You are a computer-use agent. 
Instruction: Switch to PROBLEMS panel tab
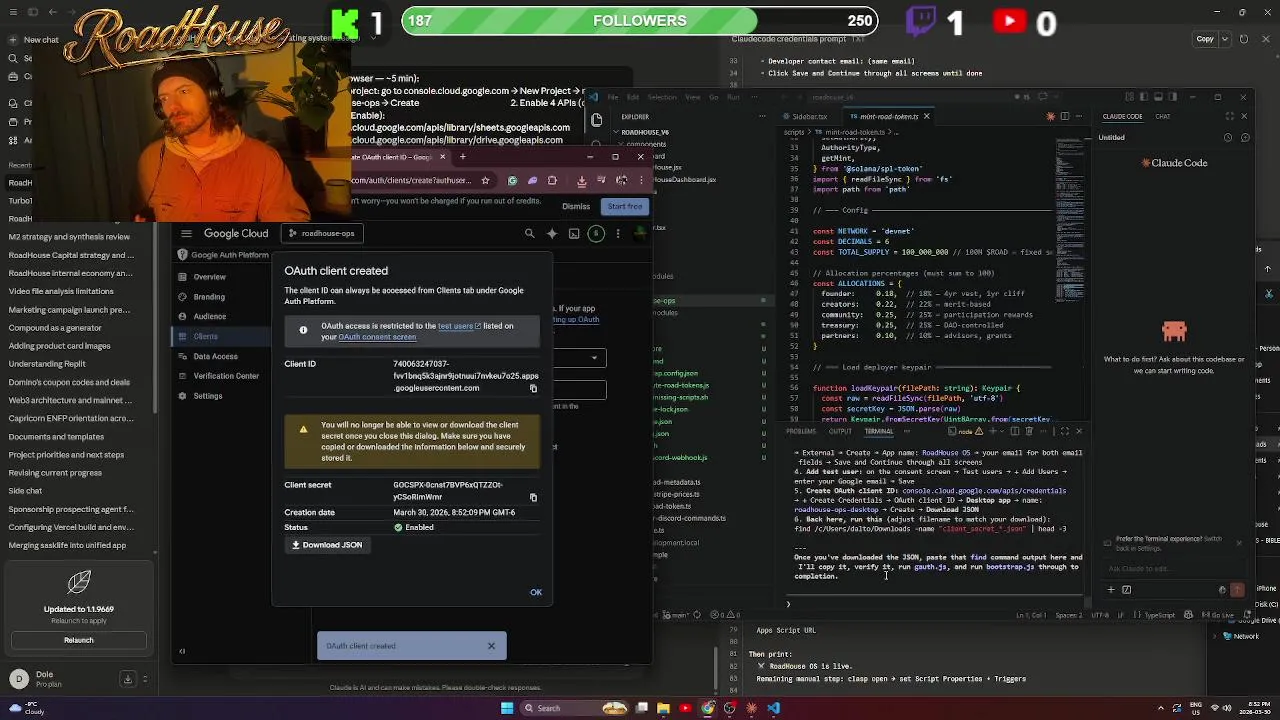coord(801,431)
